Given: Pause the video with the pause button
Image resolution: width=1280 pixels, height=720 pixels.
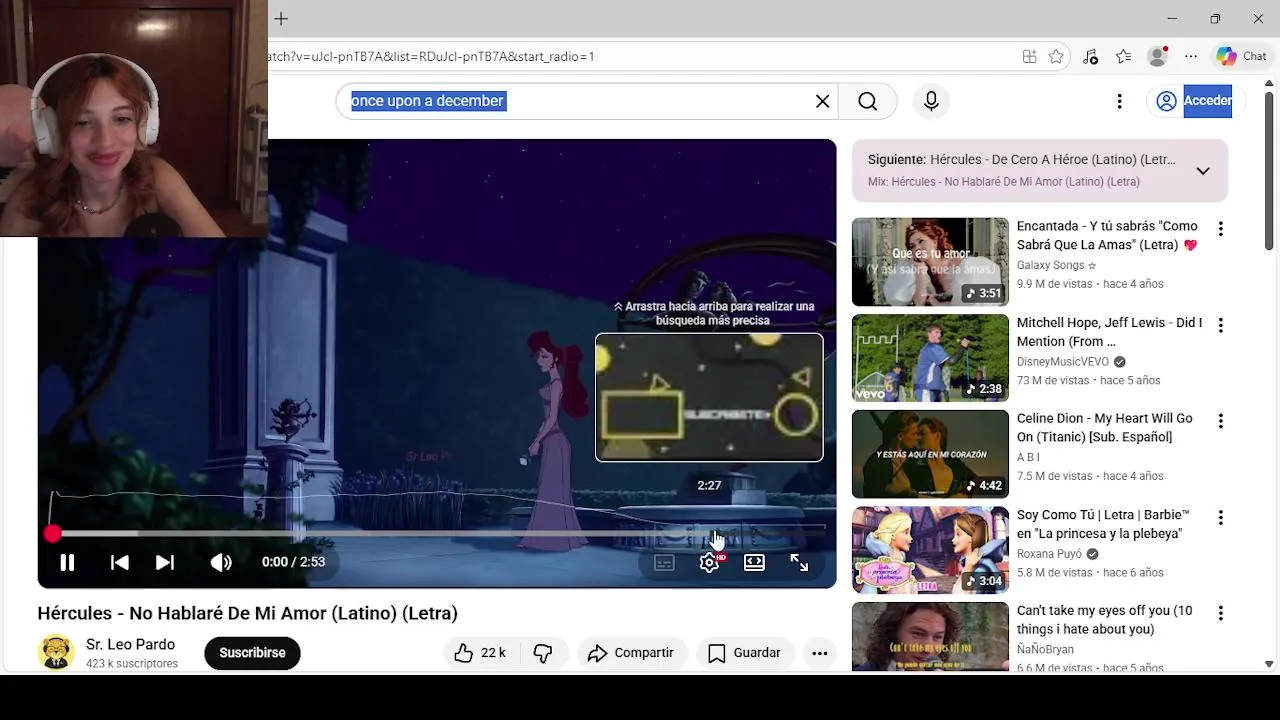Looking at the screenshot, I should pos(67,562).
